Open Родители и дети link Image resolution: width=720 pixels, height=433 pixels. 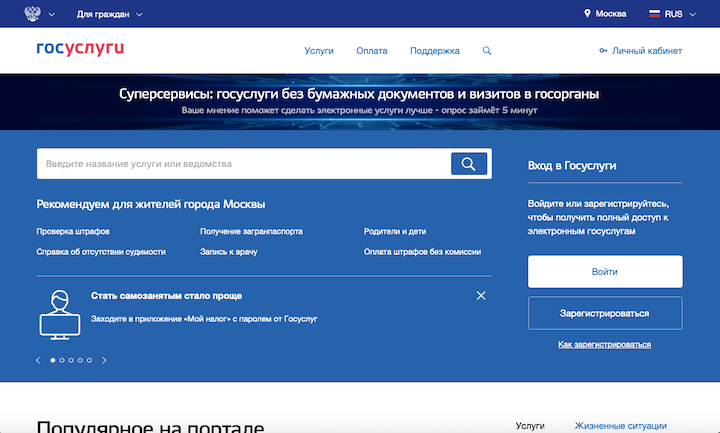[x=395, y=231]
